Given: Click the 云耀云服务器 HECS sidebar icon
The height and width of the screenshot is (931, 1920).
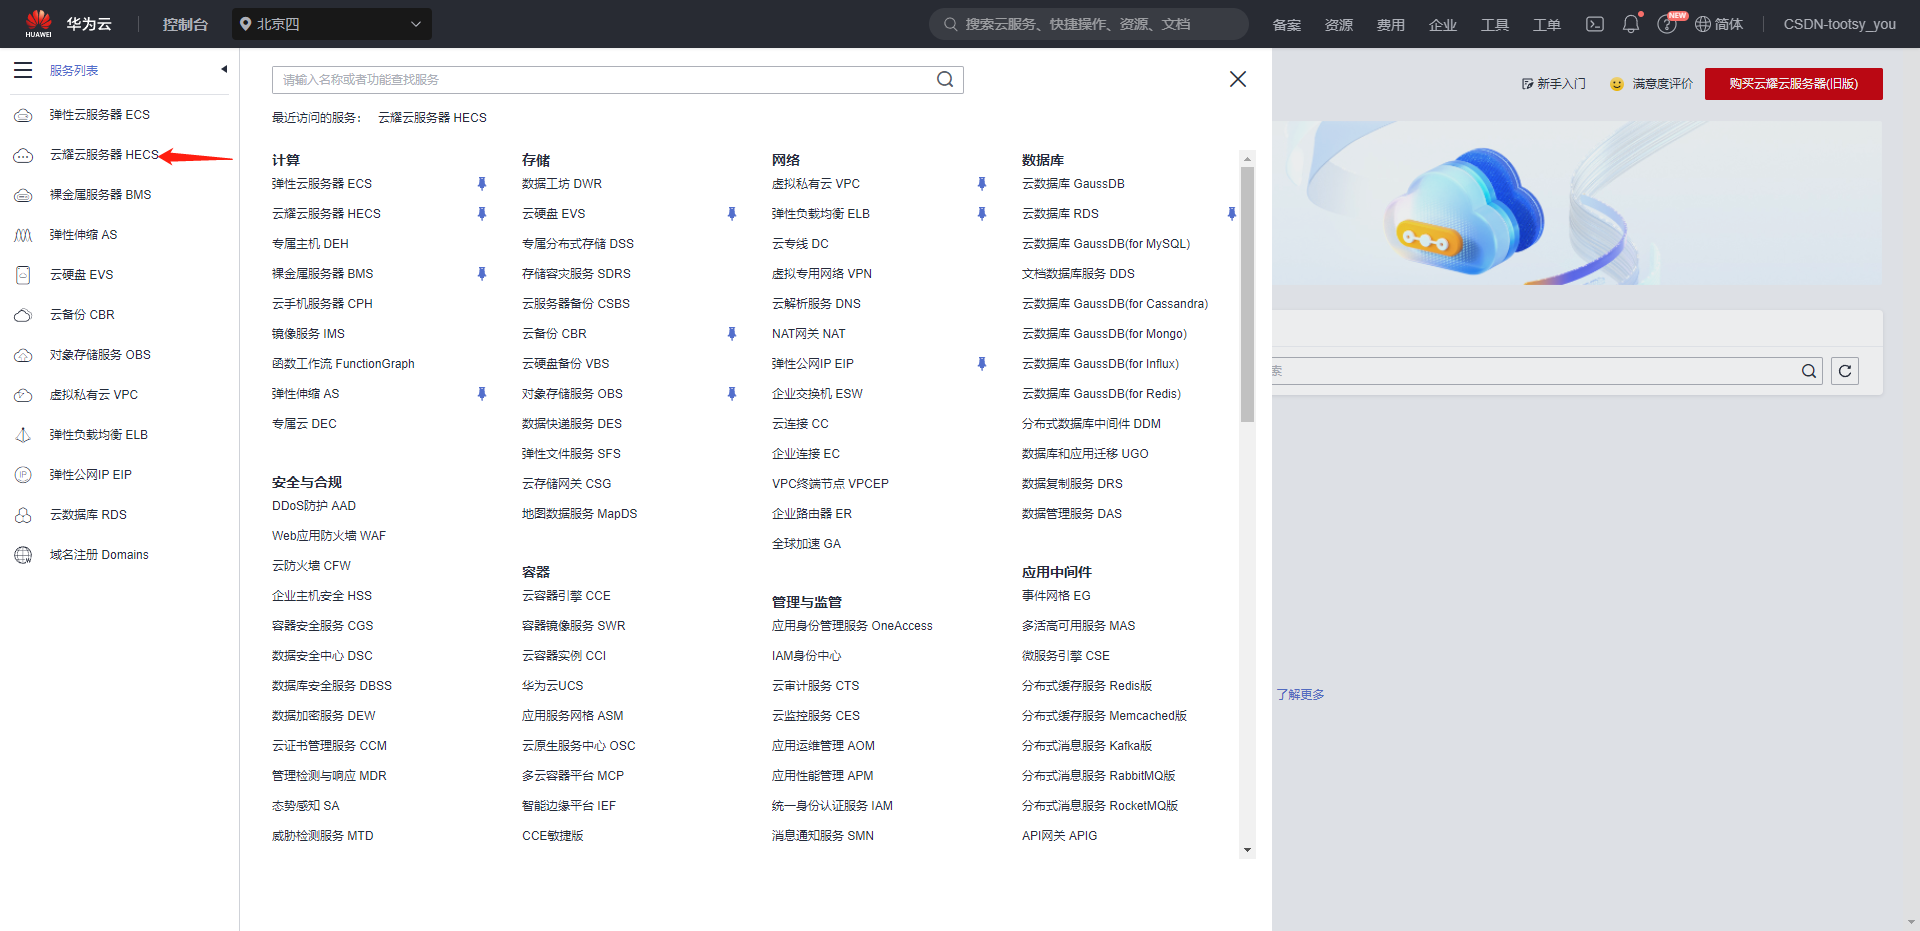Looking at the screenshot, I should coord(23,155).
